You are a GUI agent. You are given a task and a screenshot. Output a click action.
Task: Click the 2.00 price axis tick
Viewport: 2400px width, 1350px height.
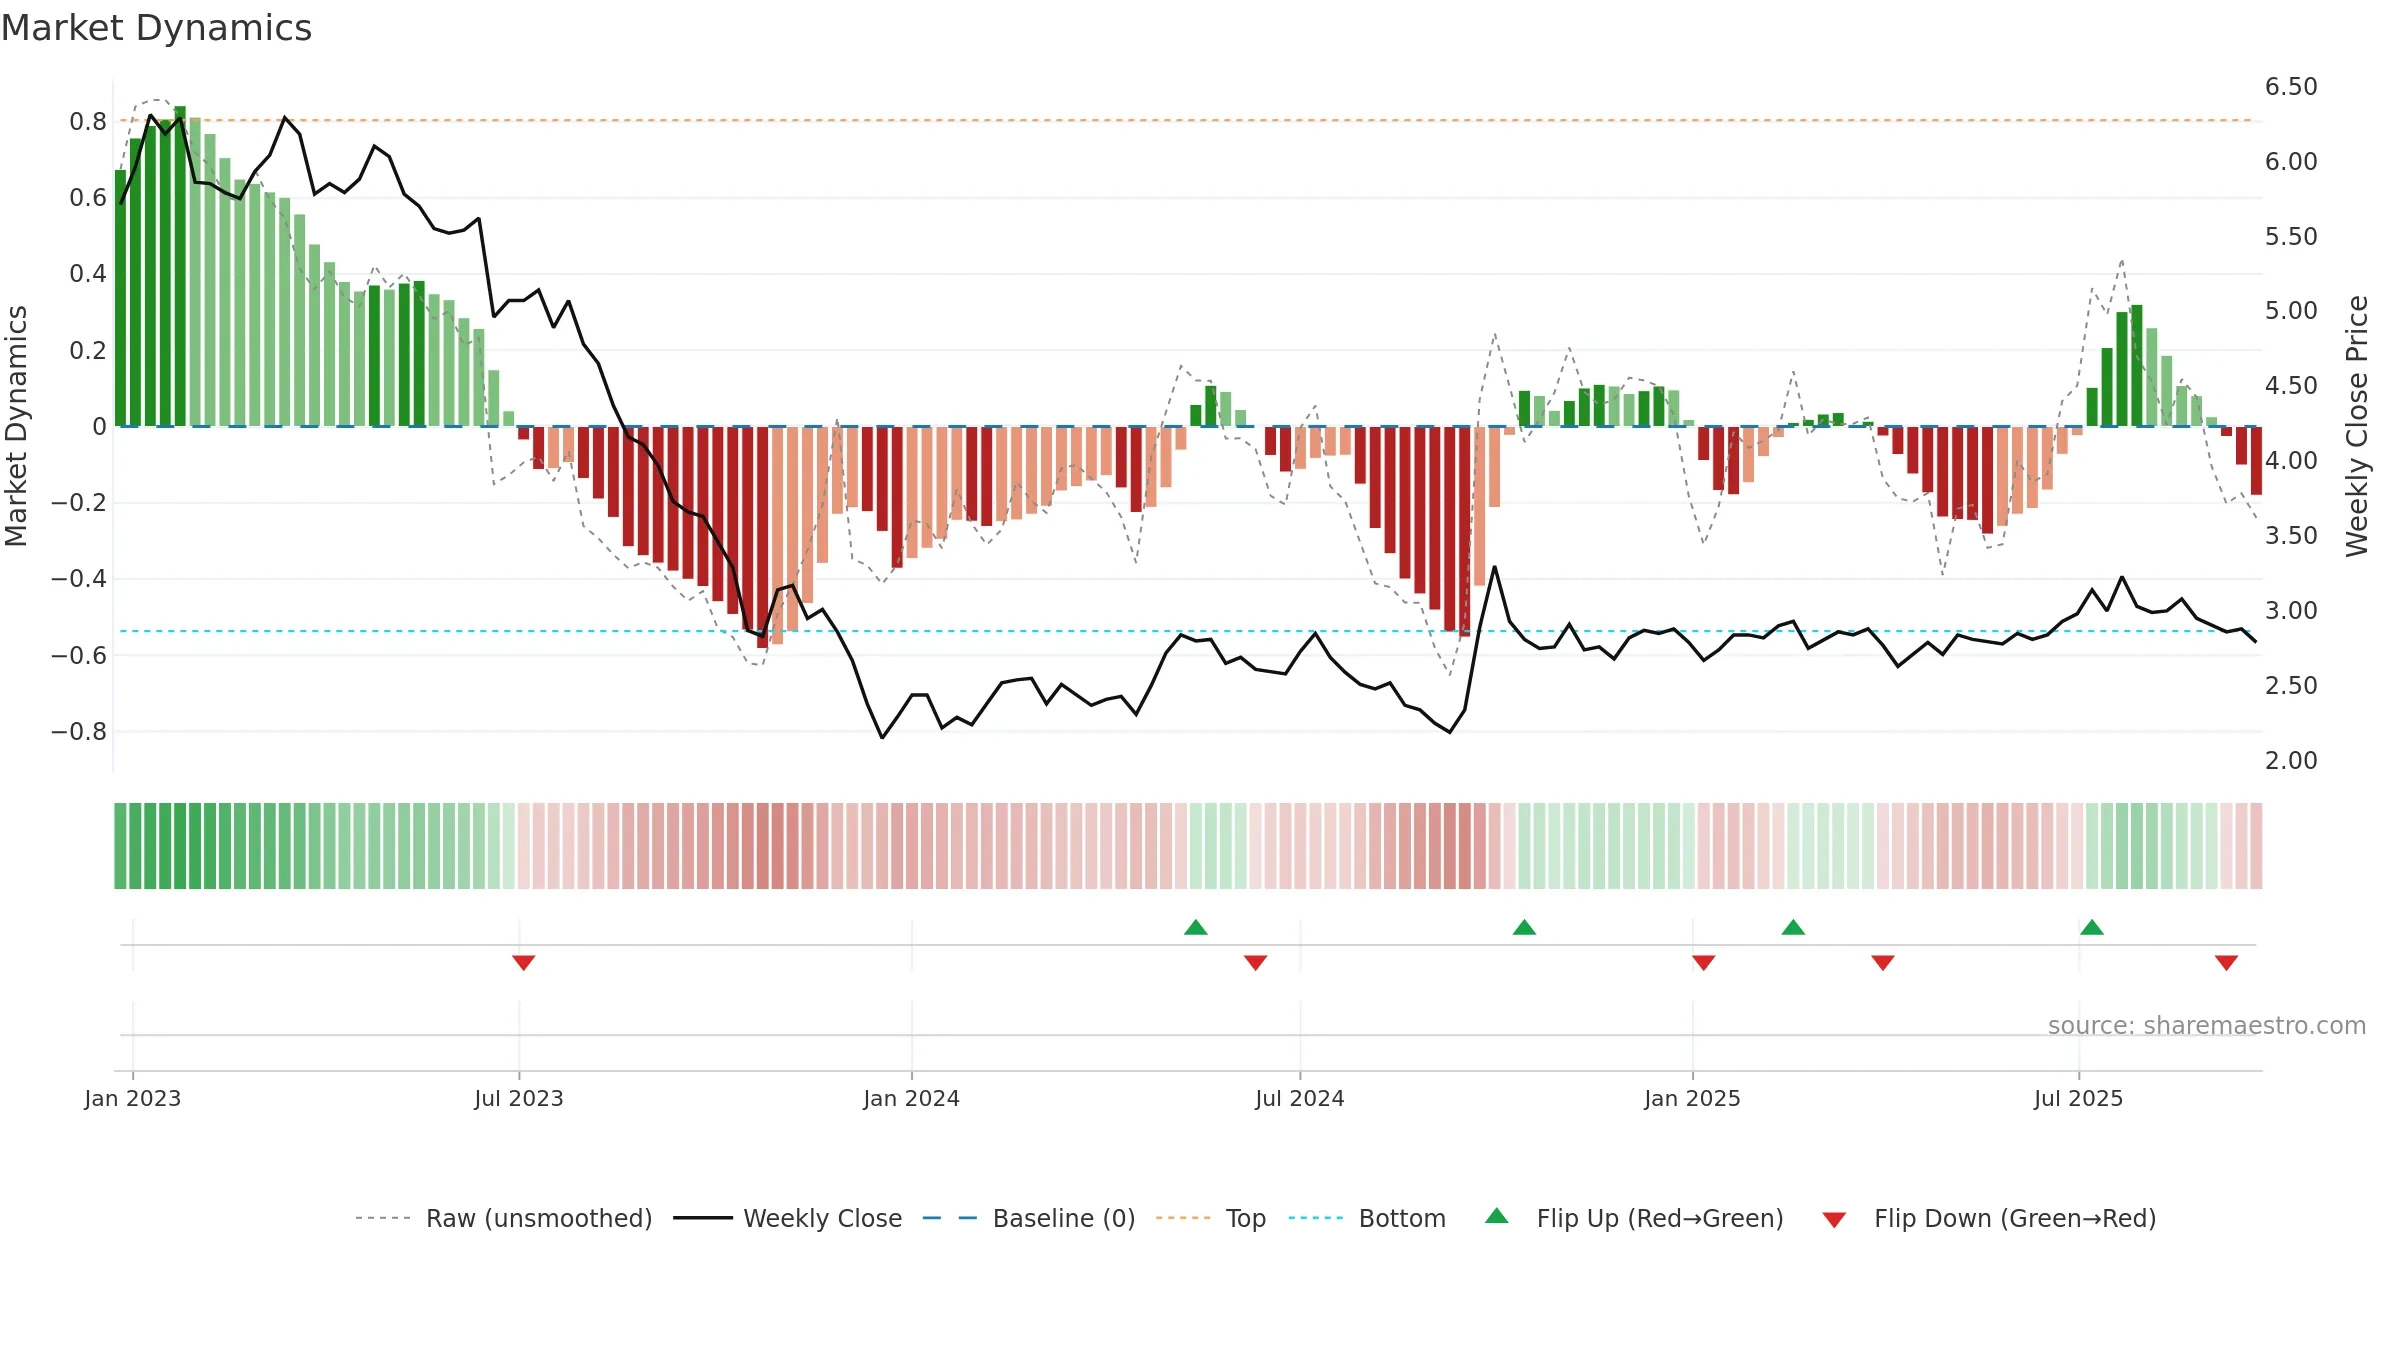click(x=2291, y=761)
